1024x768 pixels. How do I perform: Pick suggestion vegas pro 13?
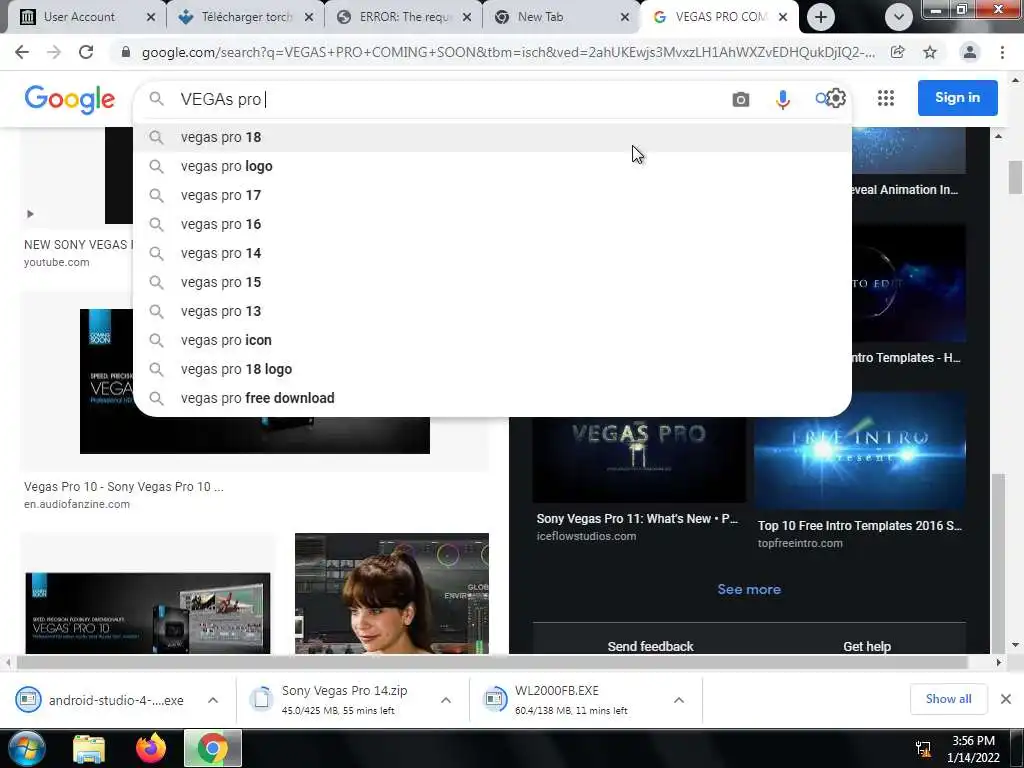click(492, 311)
